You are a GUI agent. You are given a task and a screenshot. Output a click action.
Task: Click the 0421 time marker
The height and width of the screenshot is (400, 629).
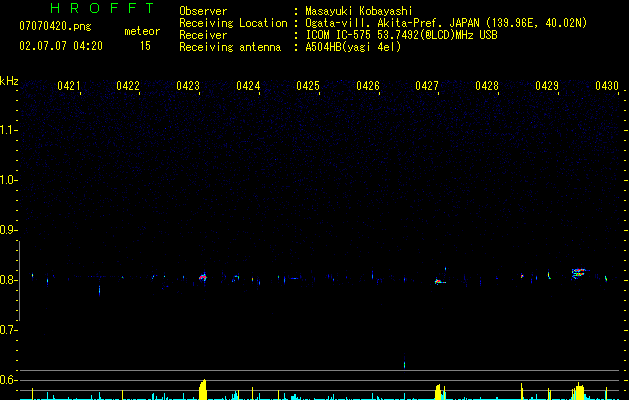click(x=69, y=86)
